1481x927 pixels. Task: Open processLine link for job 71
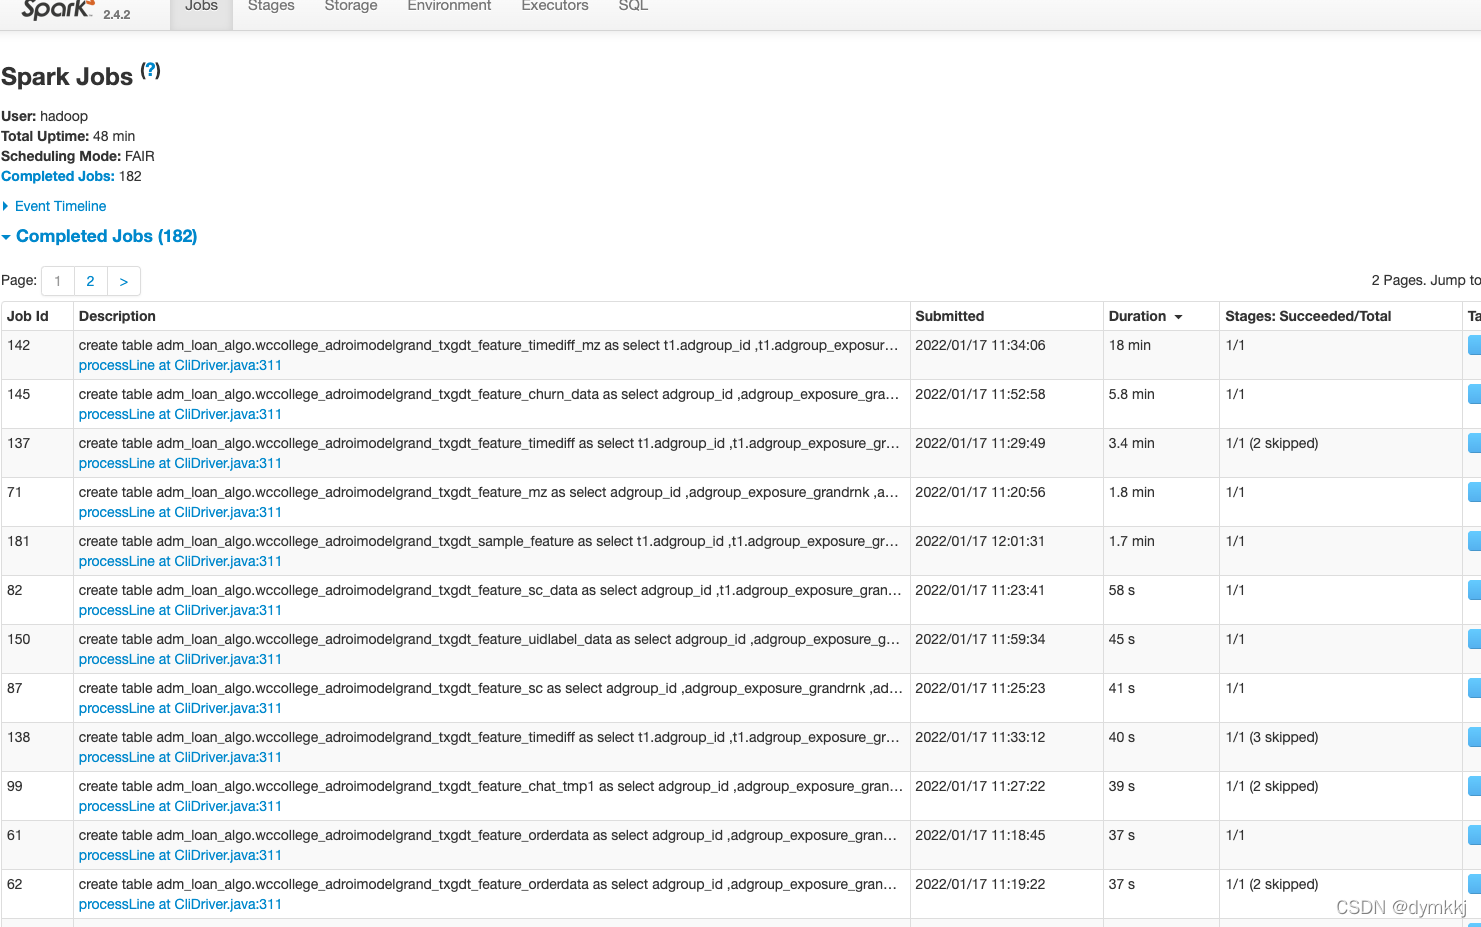[180, 512]
